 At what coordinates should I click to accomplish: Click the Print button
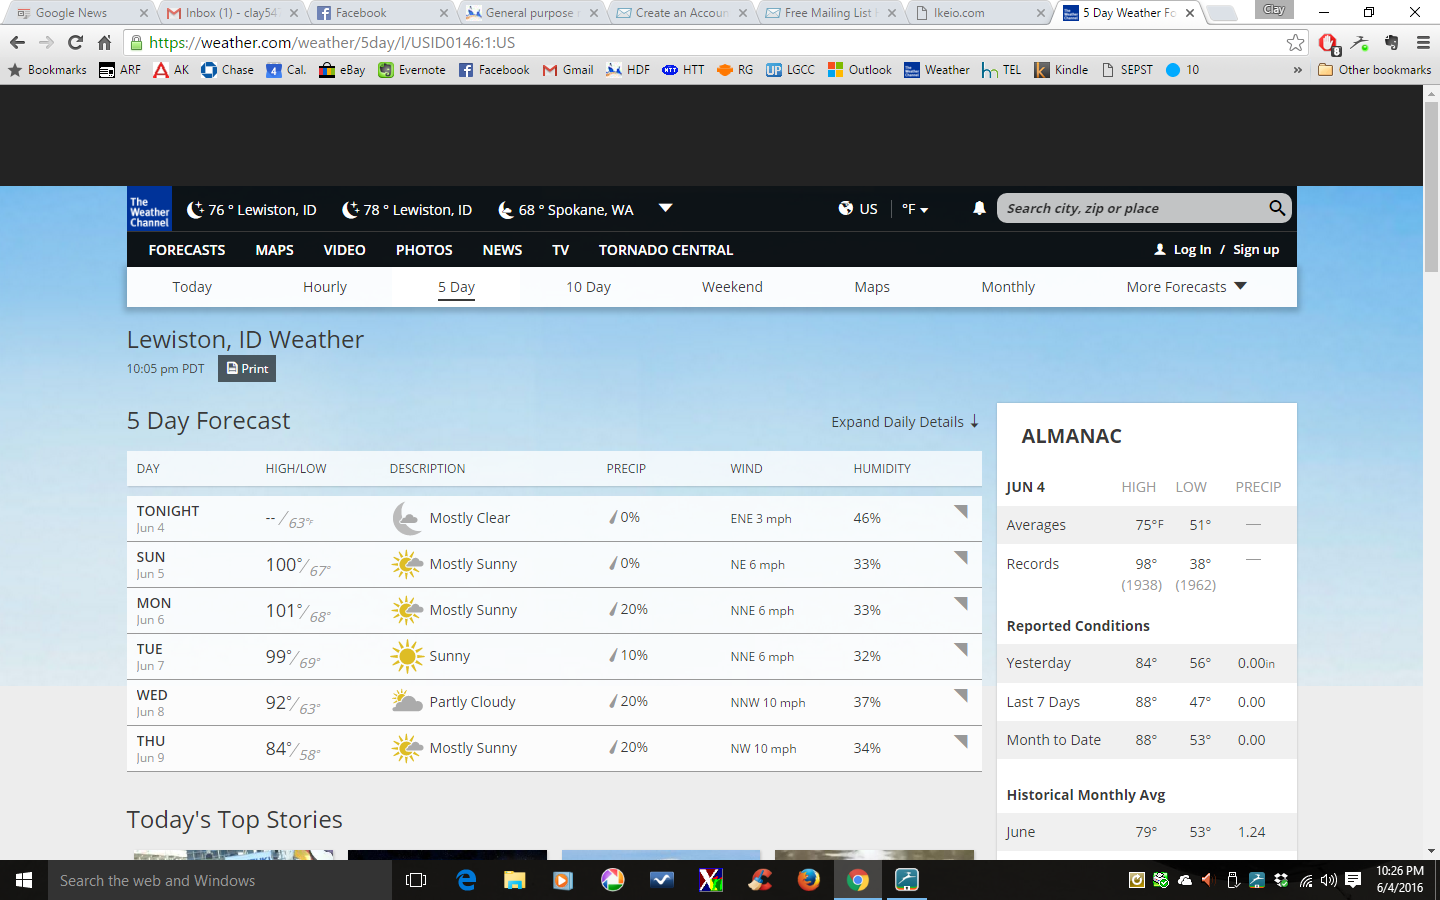pyautogui.click(x=247, y=369)
